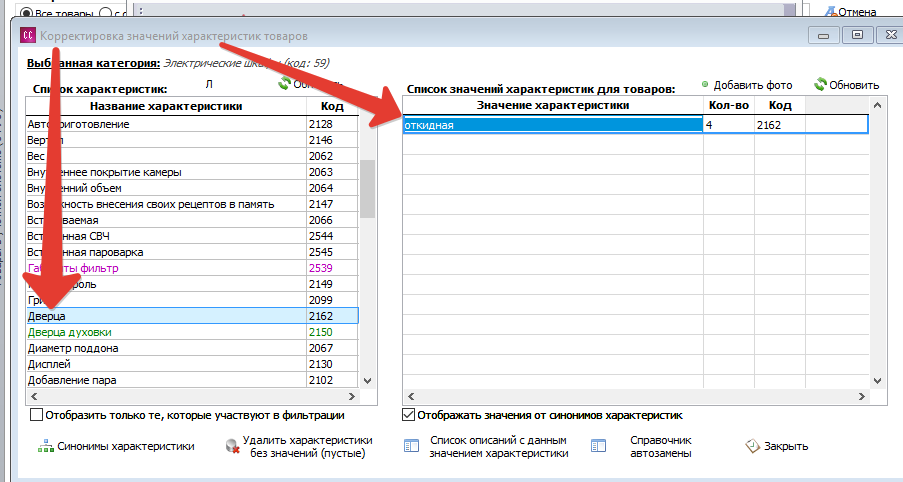Click up arrow of values list scrollbar
The width and height of the screenshot is (903, 482).
point(877,105)
